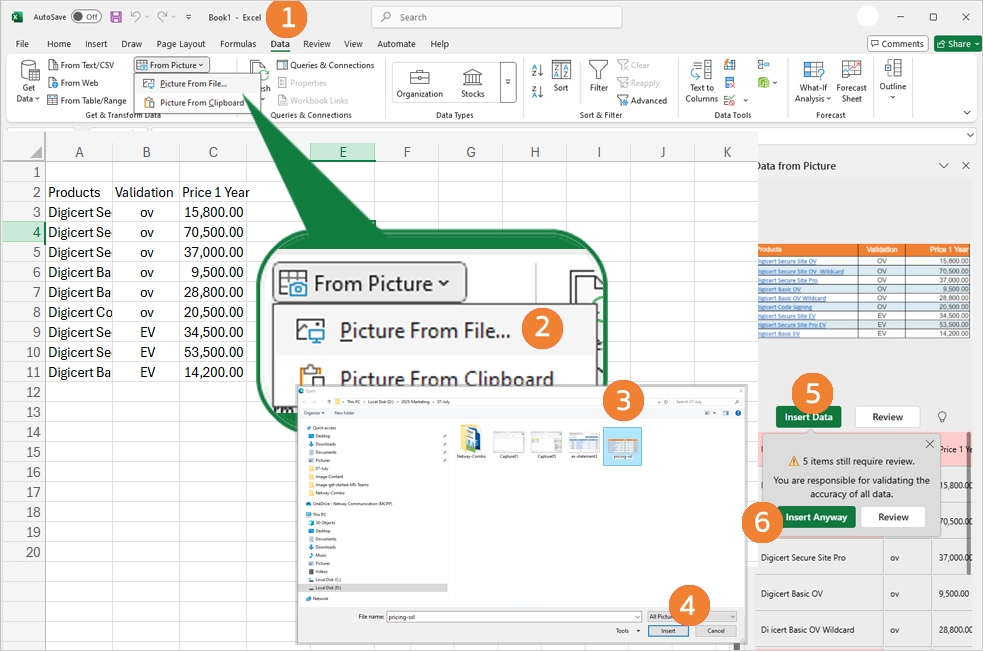Open Customize Quick Access Toolbar dropdown
This screenshot has width=983, height=651.
point(188,17)
